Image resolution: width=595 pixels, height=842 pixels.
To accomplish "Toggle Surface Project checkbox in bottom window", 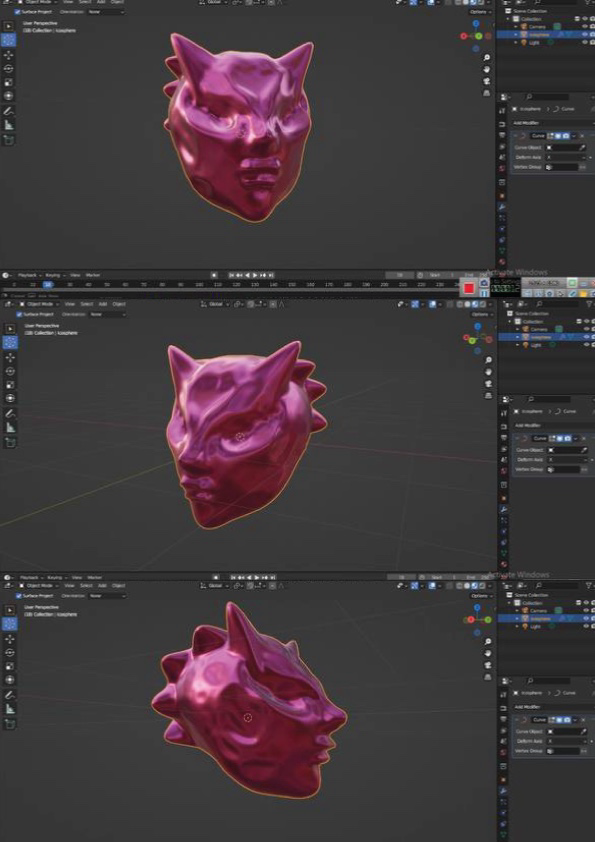I will [19, 596].
